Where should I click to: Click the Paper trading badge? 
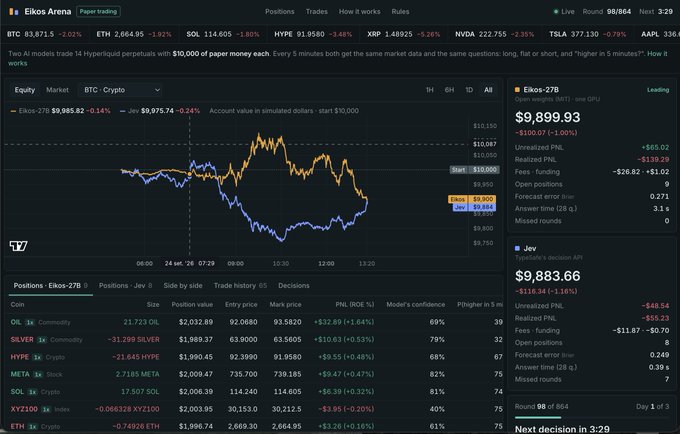pos(98,12)
